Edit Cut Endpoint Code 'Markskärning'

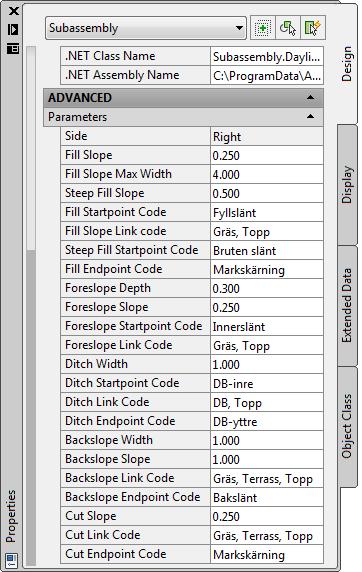point(267,554)
